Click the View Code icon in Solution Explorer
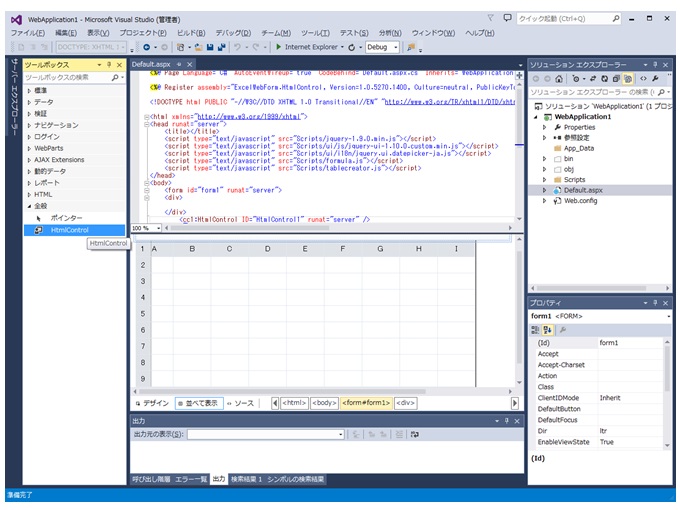The height and width of the screenshot is (510, 680). [x=644, y=79]
